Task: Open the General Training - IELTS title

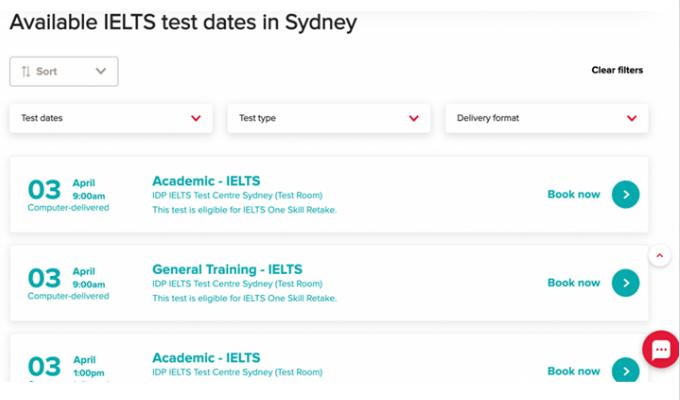Action: coord(227,269)
